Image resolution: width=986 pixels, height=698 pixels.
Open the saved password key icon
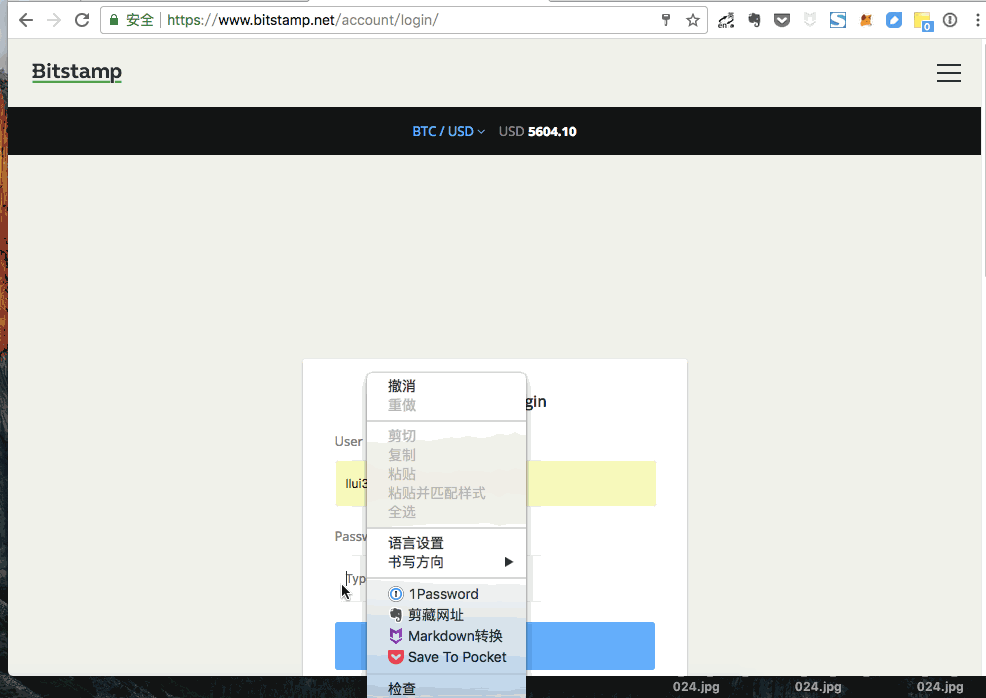pos(666,20)
